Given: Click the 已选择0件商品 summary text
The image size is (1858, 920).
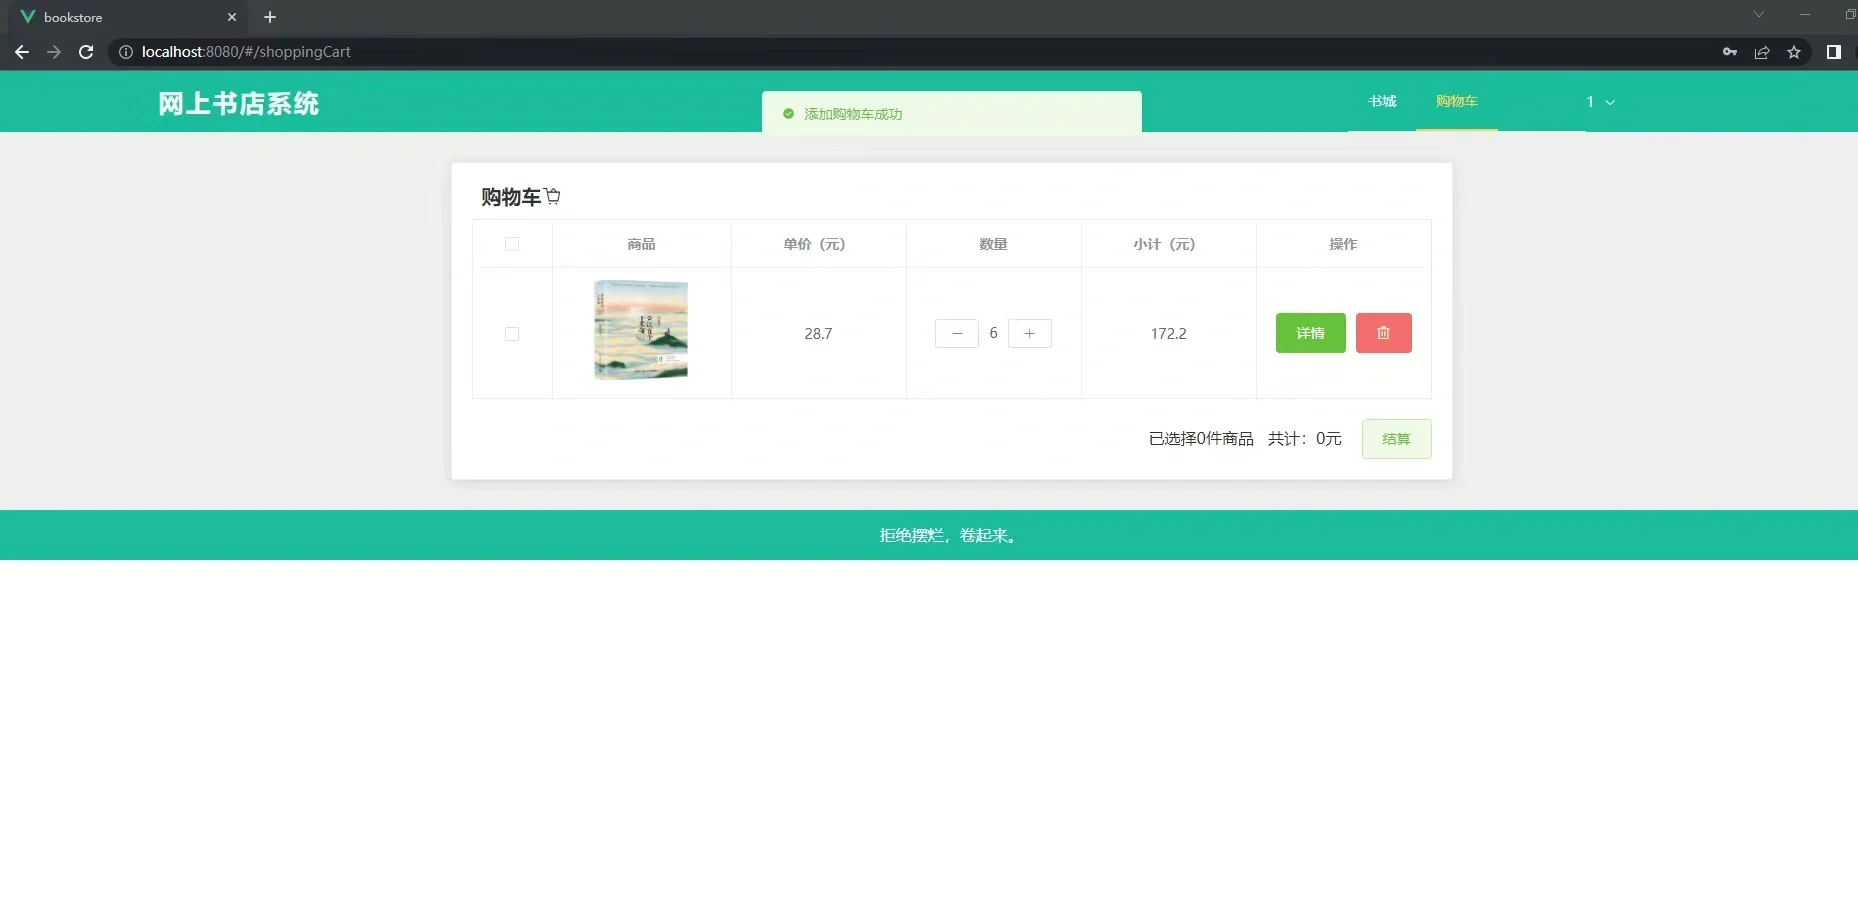Looking at the screenshot, I should [1201, 439].
